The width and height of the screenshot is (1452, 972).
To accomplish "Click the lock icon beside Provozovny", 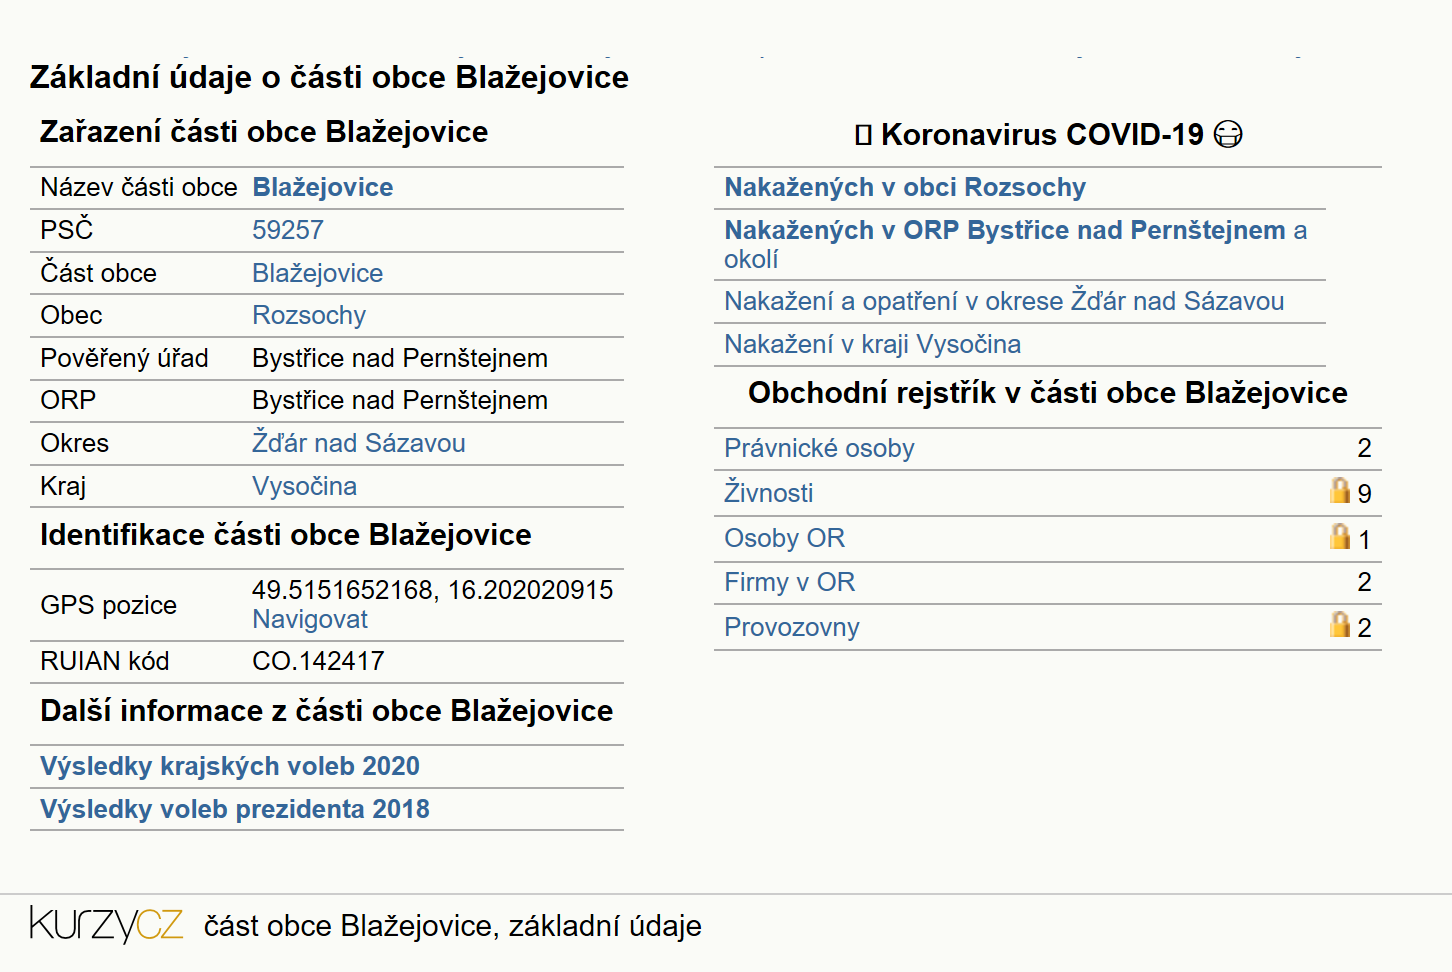I will click(1340, 624).
